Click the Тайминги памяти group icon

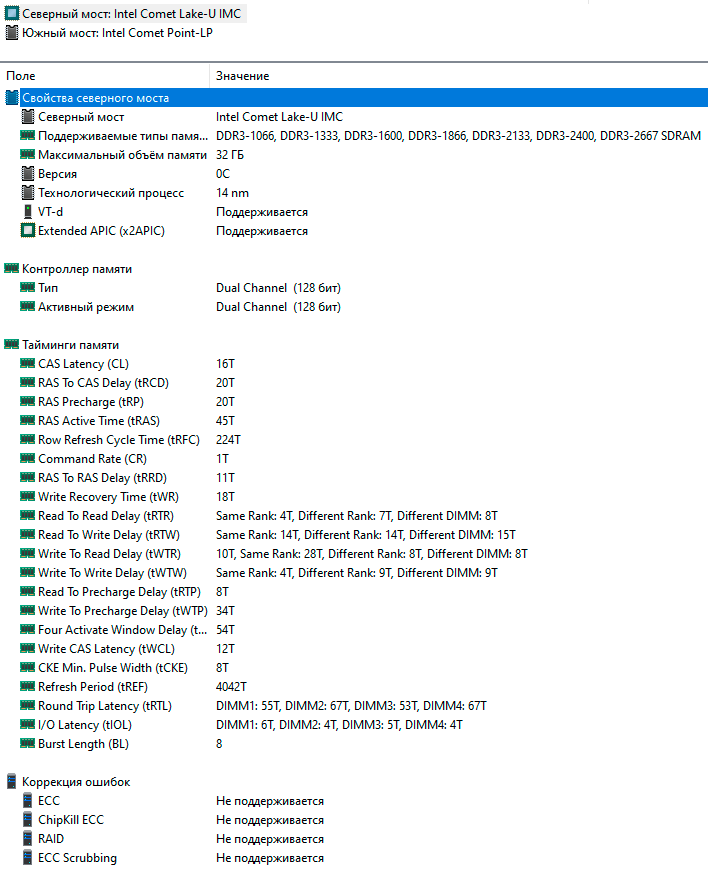click(x=12, y=344)
